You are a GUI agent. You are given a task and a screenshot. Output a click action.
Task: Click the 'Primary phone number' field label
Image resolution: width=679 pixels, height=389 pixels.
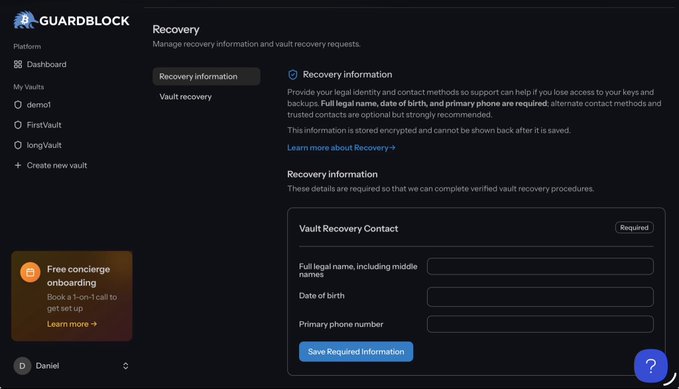(x=341, y=324)
